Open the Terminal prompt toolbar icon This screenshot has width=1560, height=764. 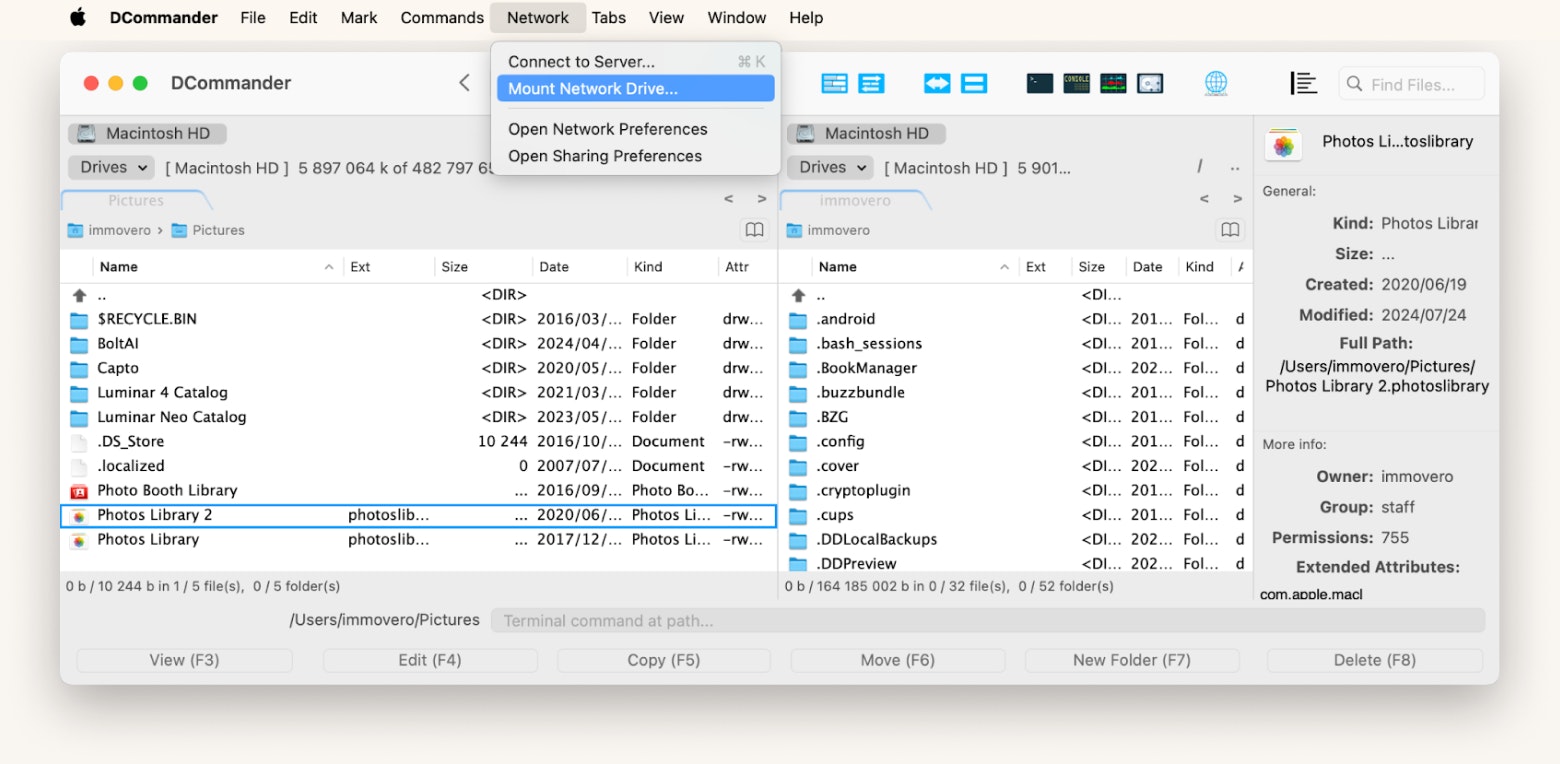(x=1040, y=84)
